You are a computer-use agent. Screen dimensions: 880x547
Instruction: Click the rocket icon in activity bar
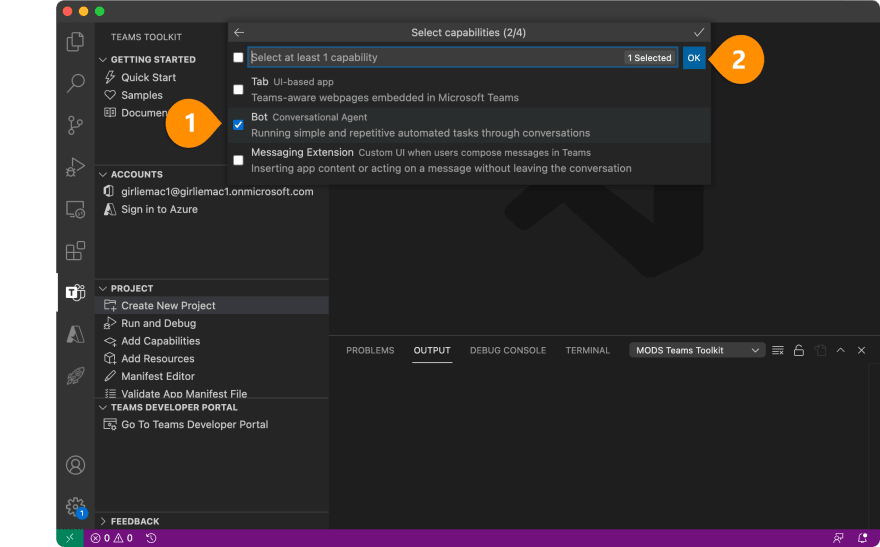75,376
